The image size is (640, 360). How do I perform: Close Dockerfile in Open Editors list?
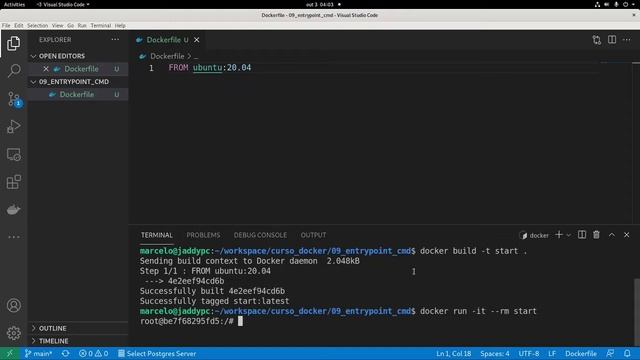pos(46,69)
